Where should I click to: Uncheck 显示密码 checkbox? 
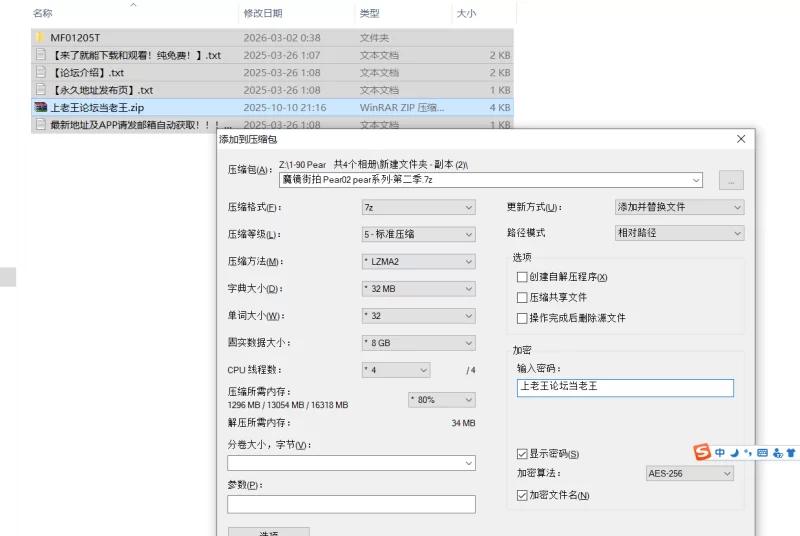point(522,454)
